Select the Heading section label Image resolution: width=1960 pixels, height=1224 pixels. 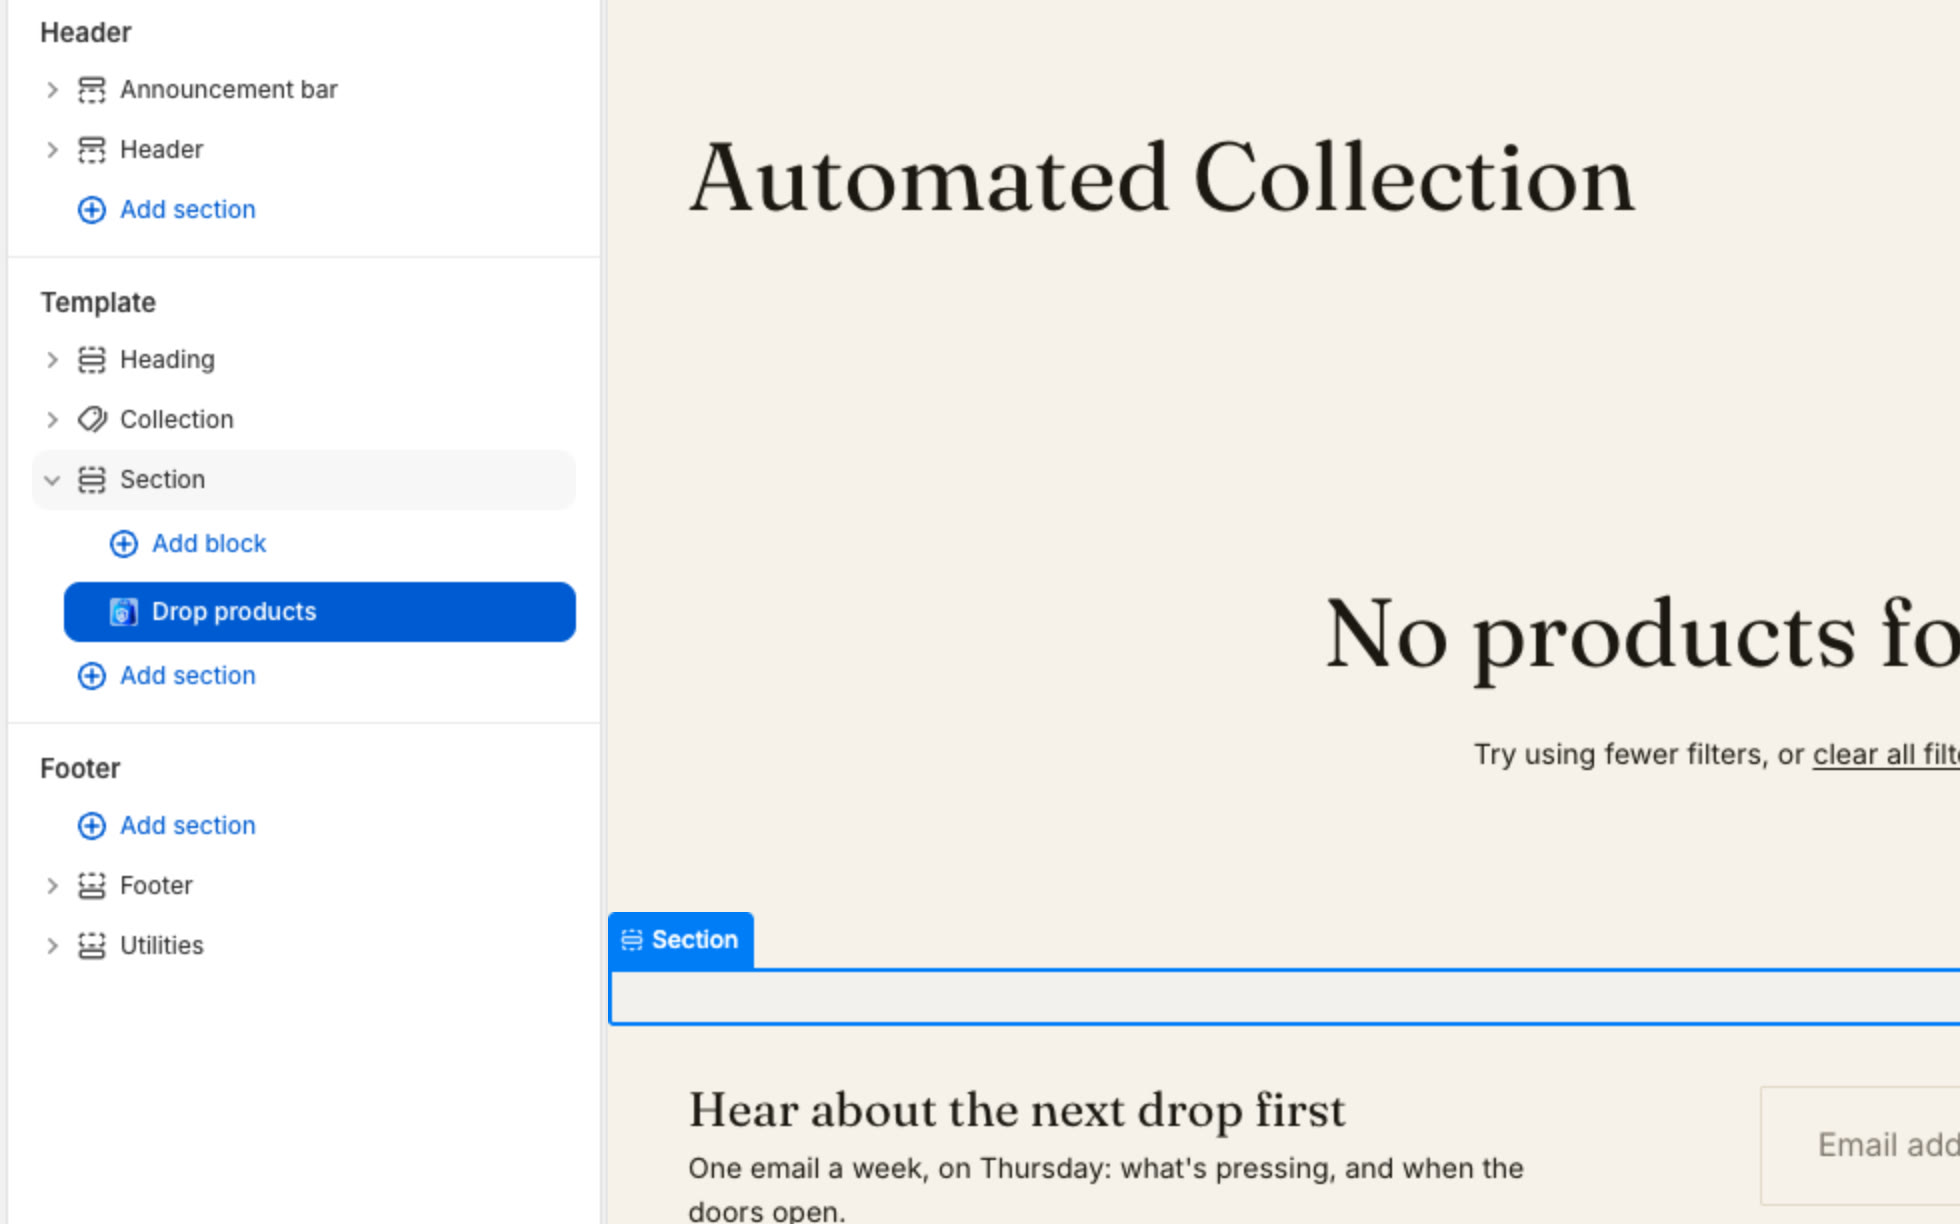click(x=167, y=360)
